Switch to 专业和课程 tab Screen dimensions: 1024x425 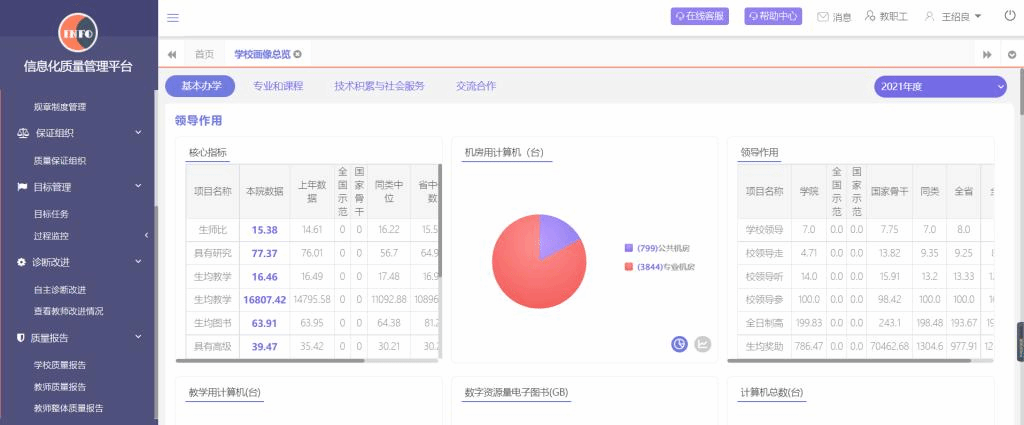pos(278,87)
